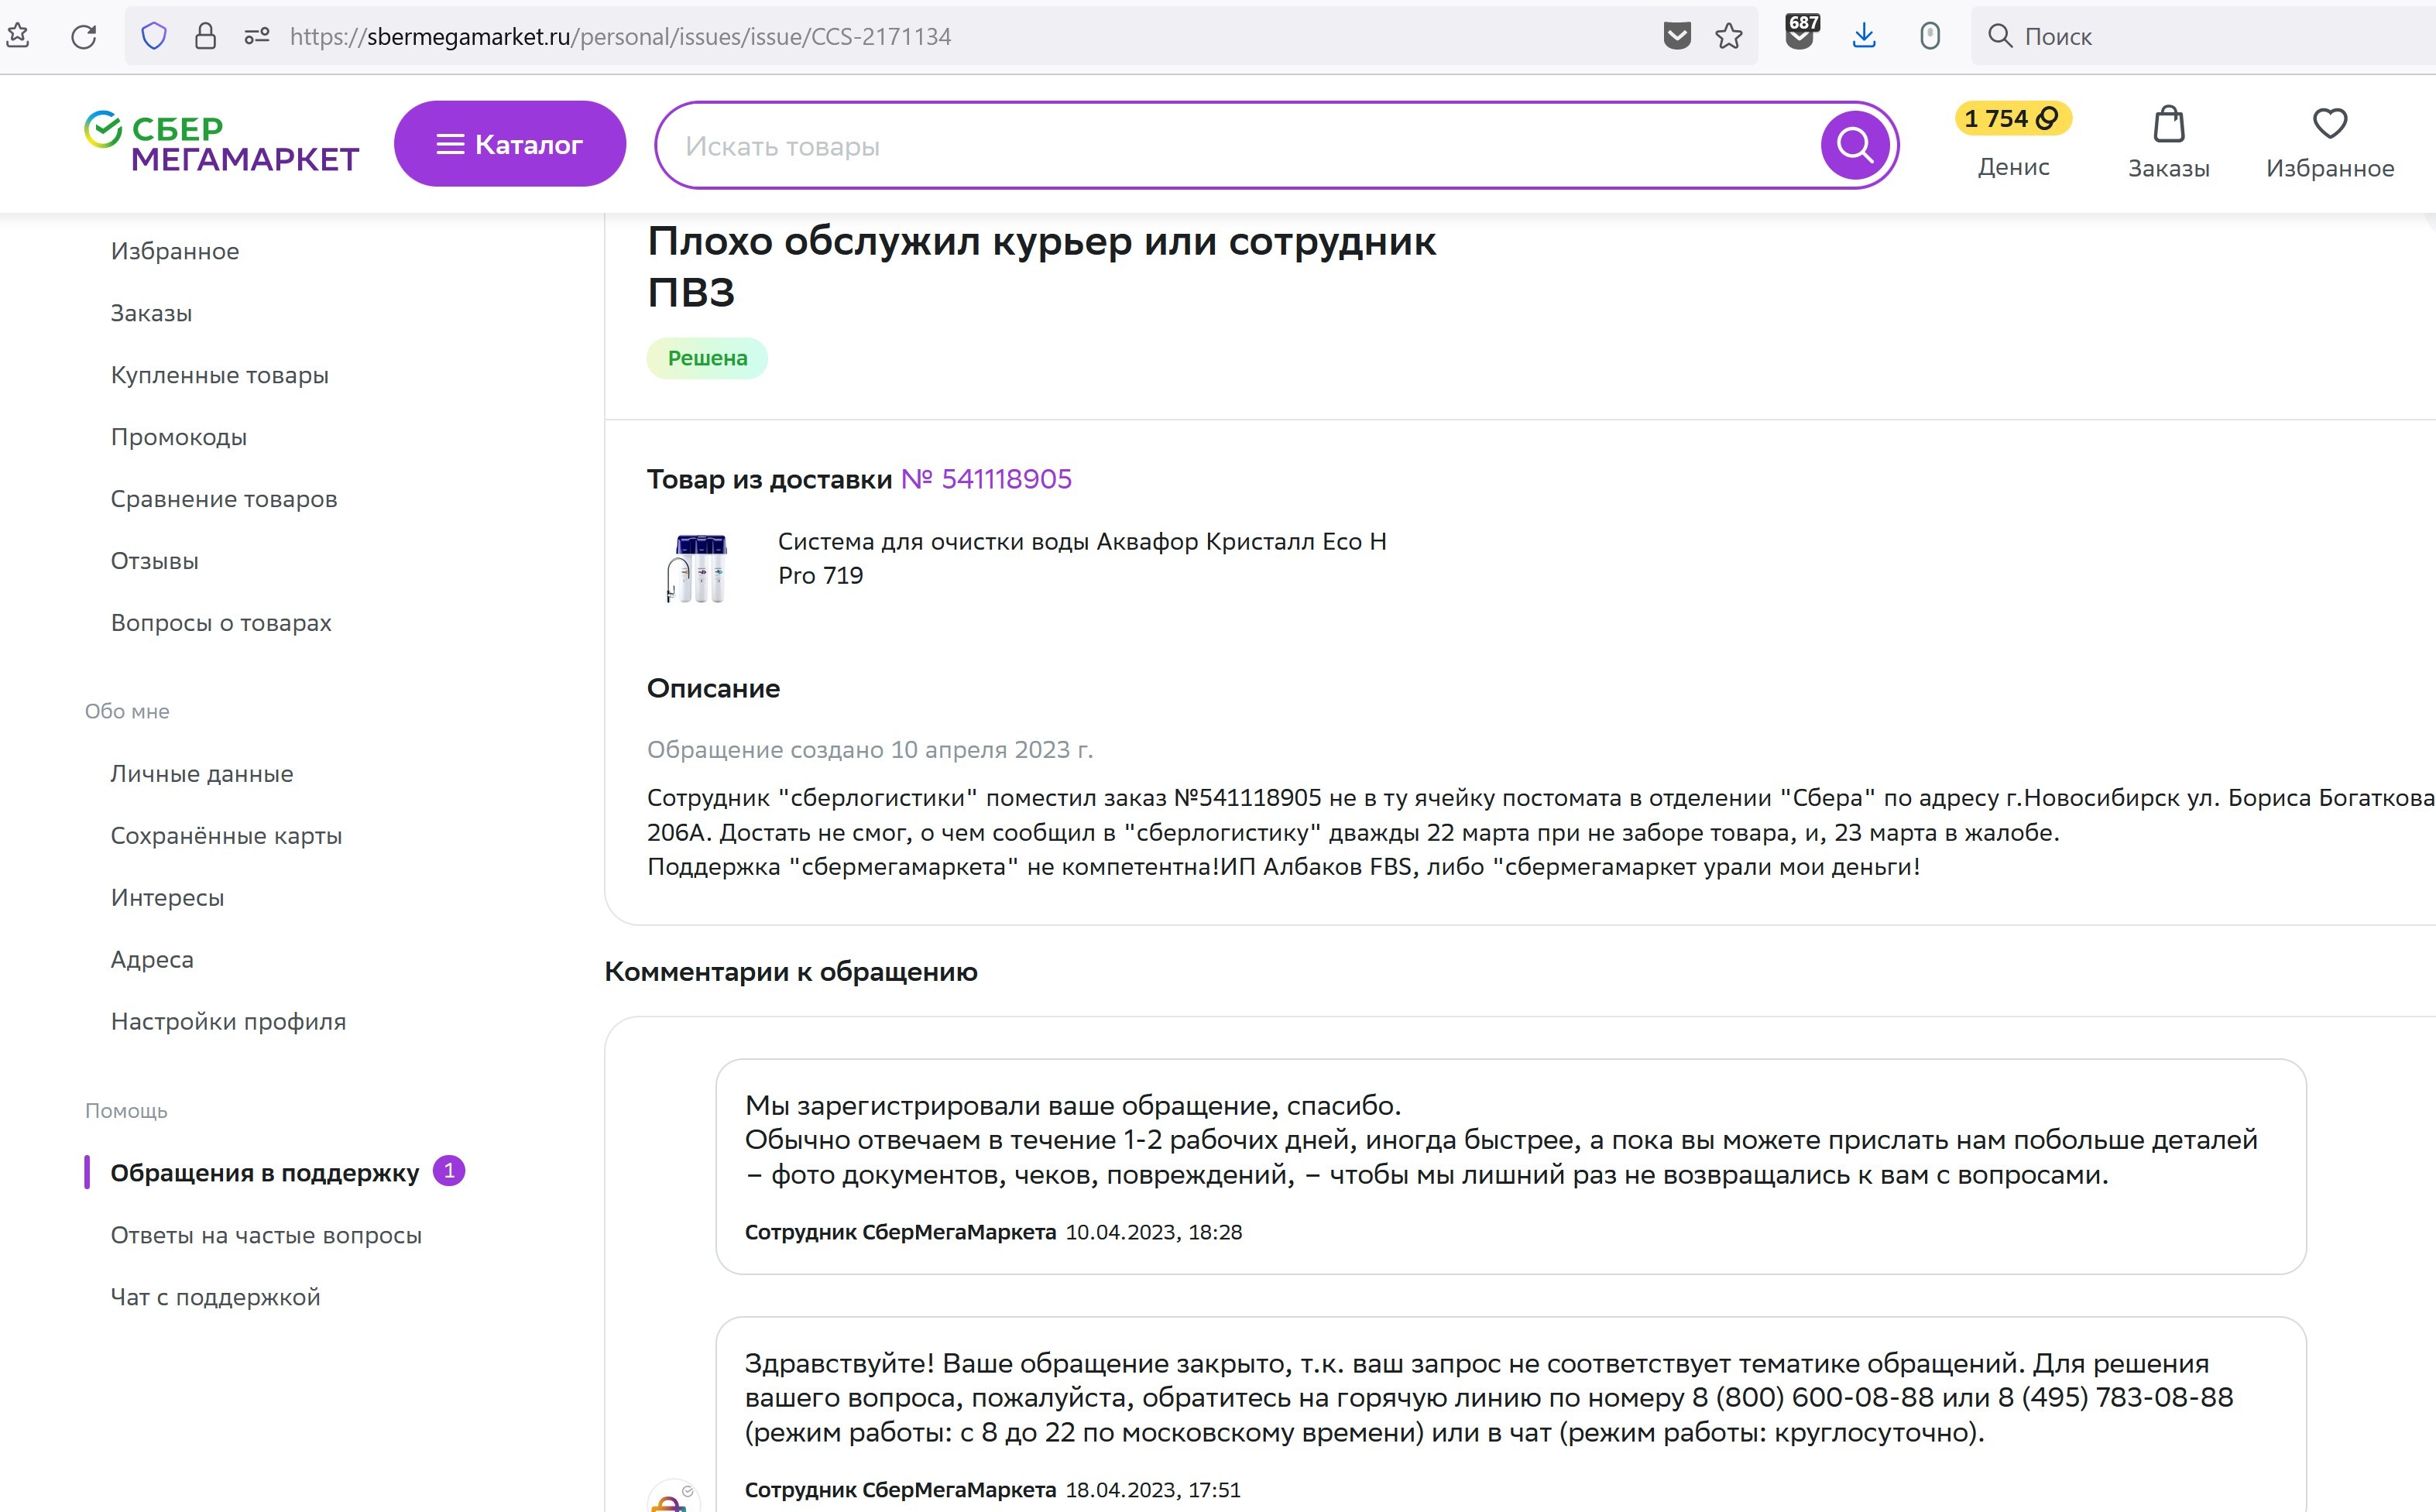Open Избранное in the left sidebar
This screenshot has height=1512, width=2436.
[175, 251]
